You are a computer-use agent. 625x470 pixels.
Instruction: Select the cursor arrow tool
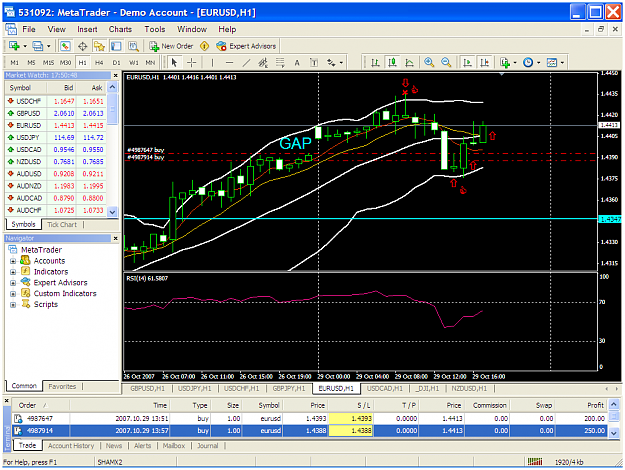[x=174, y=63]
